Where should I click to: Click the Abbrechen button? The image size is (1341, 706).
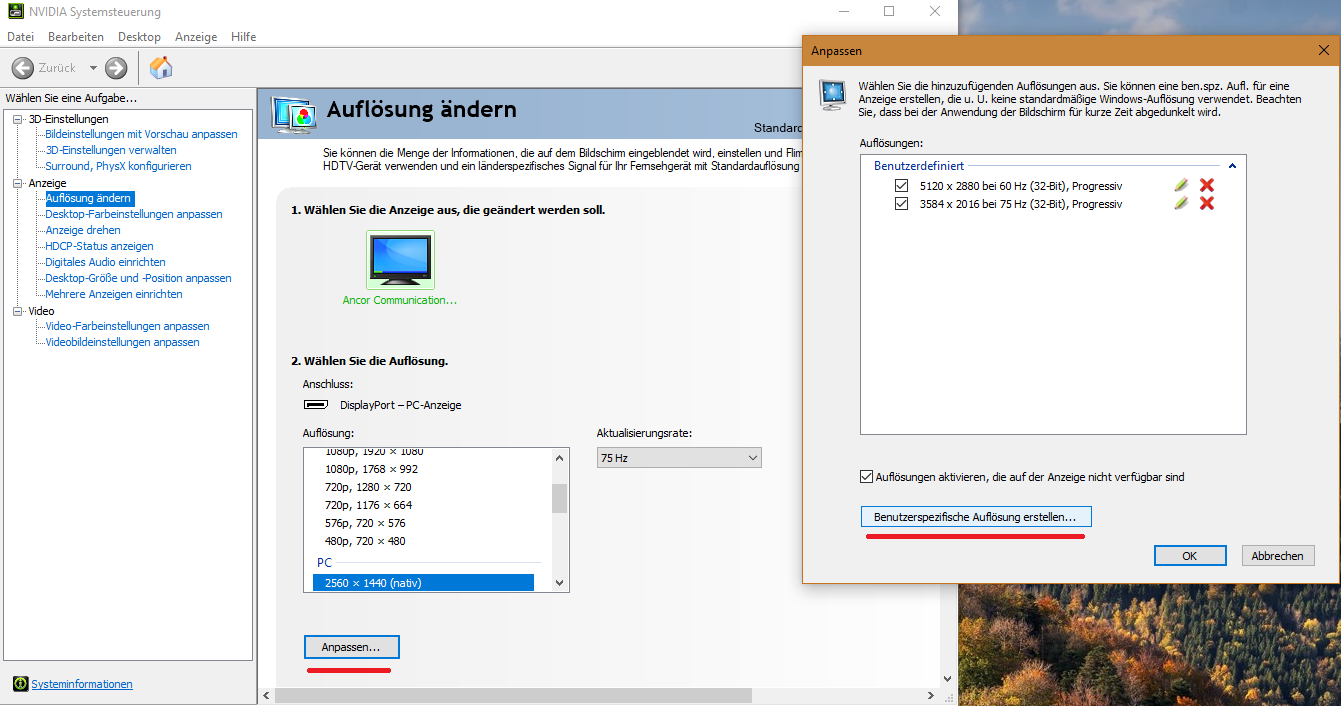1278,555
